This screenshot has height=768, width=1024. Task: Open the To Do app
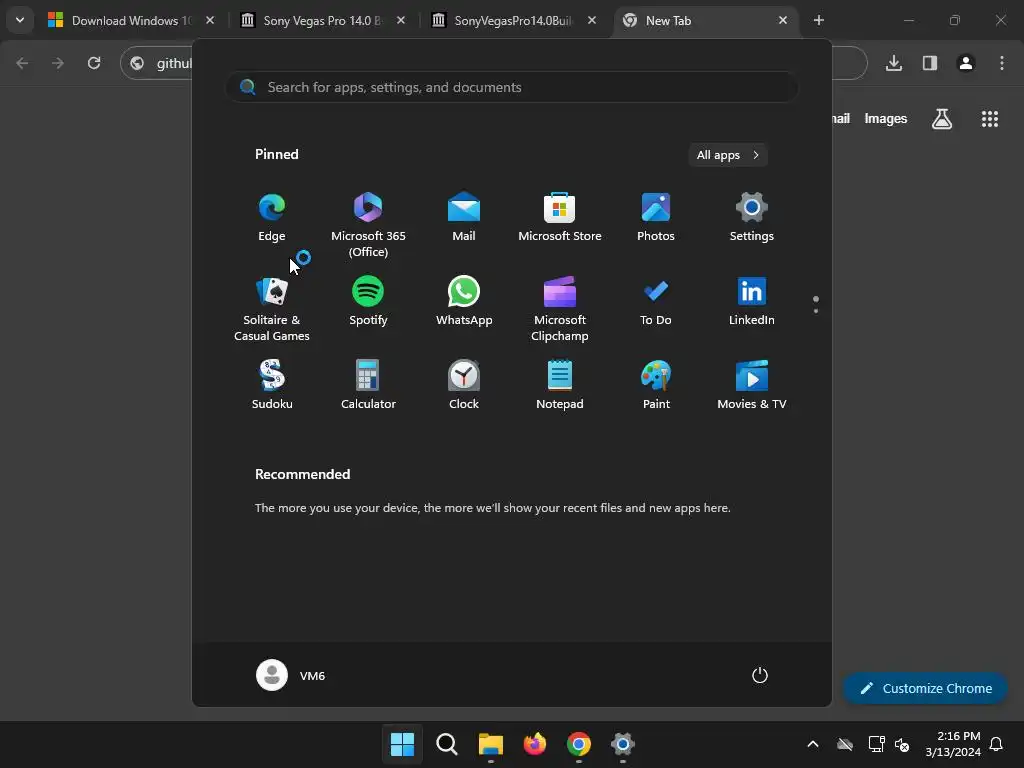(656, 302)
